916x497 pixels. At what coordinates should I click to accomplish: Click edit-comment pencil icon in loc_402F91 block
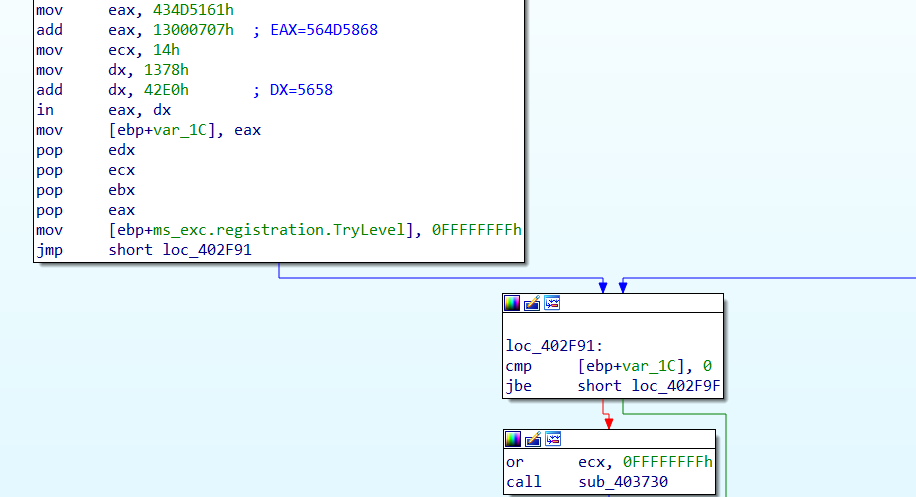(x=532, y=303)
